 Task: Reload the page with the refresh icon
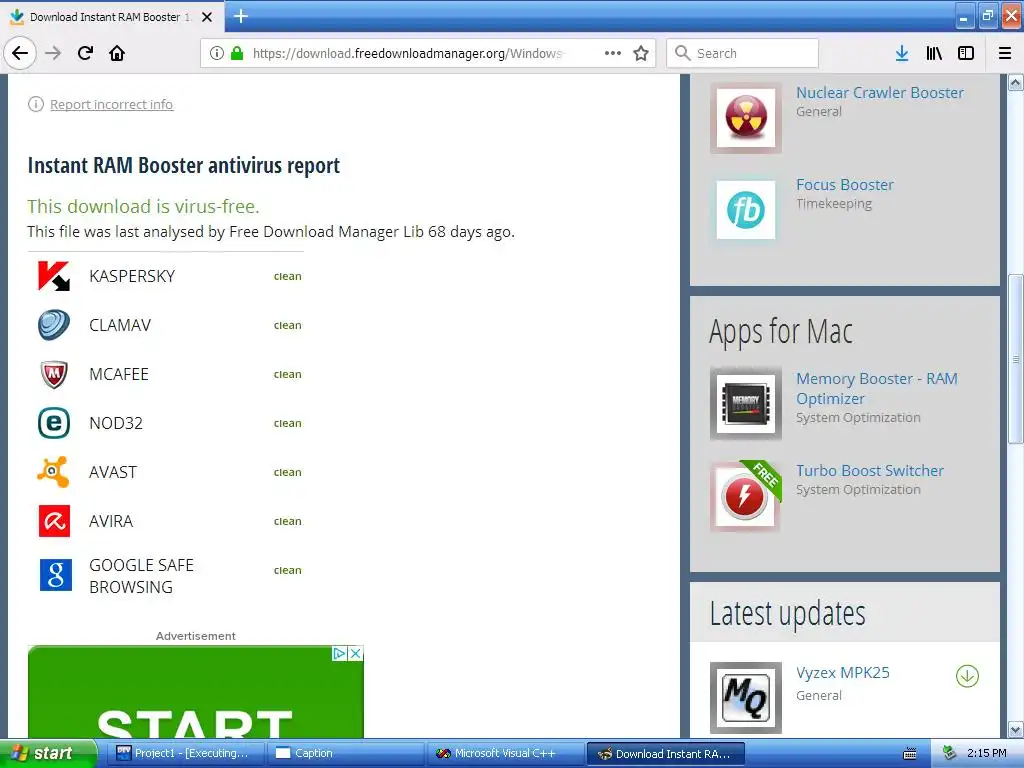[x=86, y=53]
